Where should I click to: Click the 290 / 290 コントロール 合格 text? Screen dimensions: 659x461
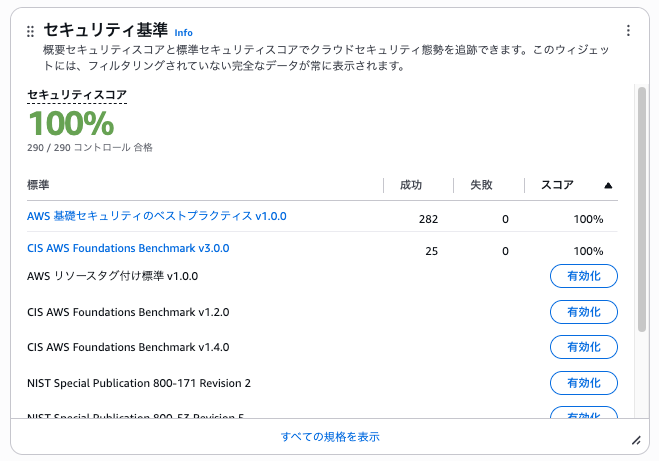[x=90, y=148]
